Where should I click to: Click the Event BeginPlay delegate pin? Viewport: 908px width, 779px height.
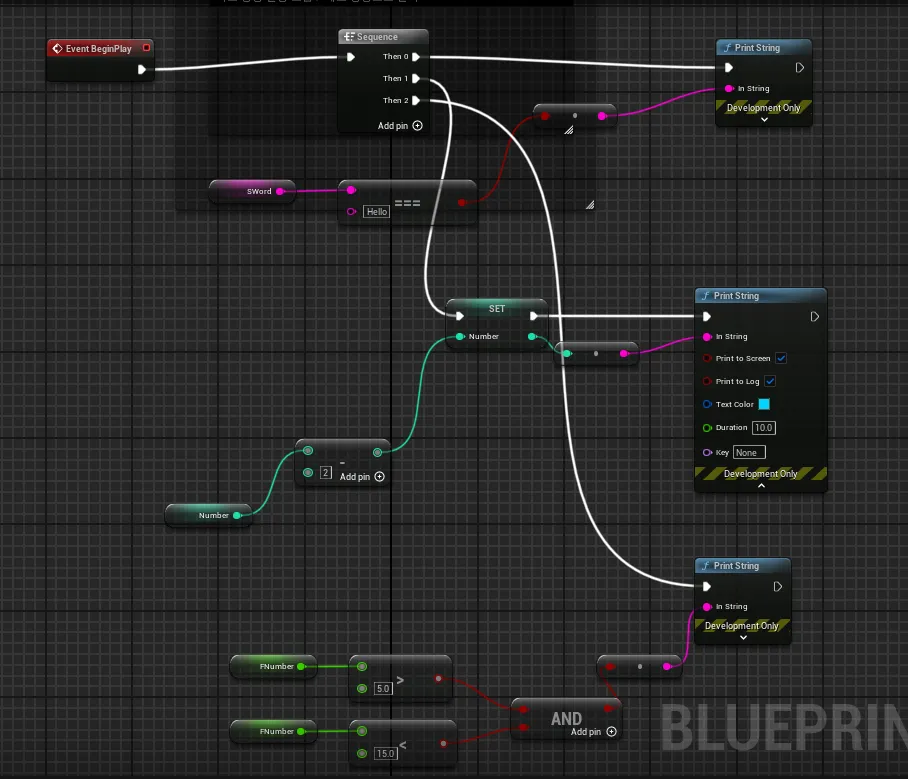[147, 47]
